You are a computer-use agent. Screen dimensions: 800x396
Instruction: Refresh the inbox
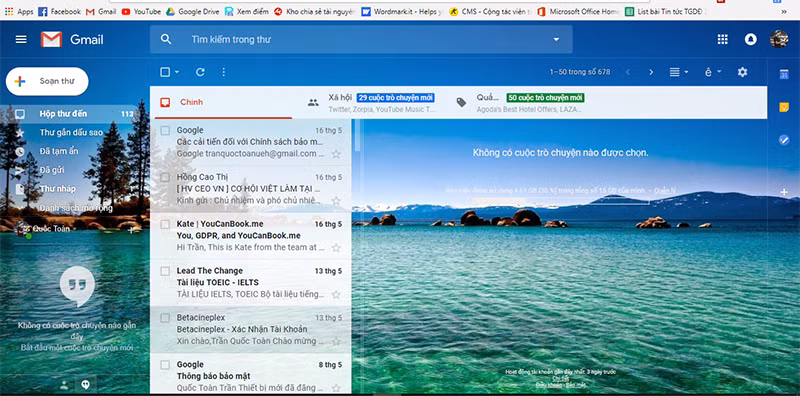click(200, 72)
